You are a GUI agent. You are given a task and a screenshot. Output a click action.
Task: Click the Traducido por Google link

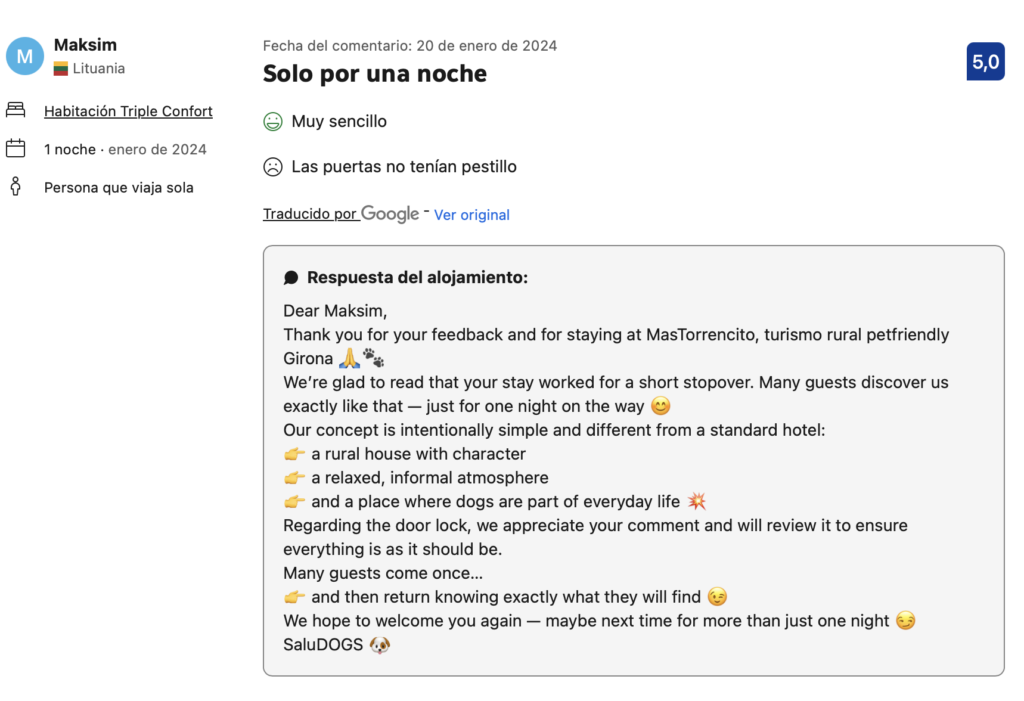[340, 214]
